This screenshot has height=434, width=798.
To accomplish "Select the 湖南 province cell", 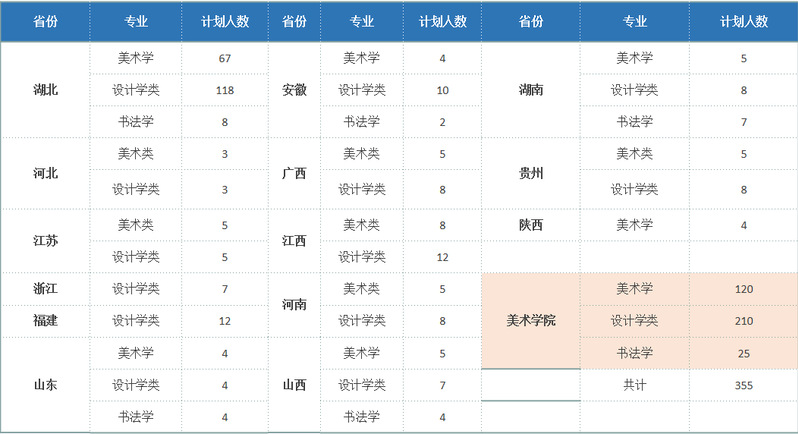I will 531,90.
